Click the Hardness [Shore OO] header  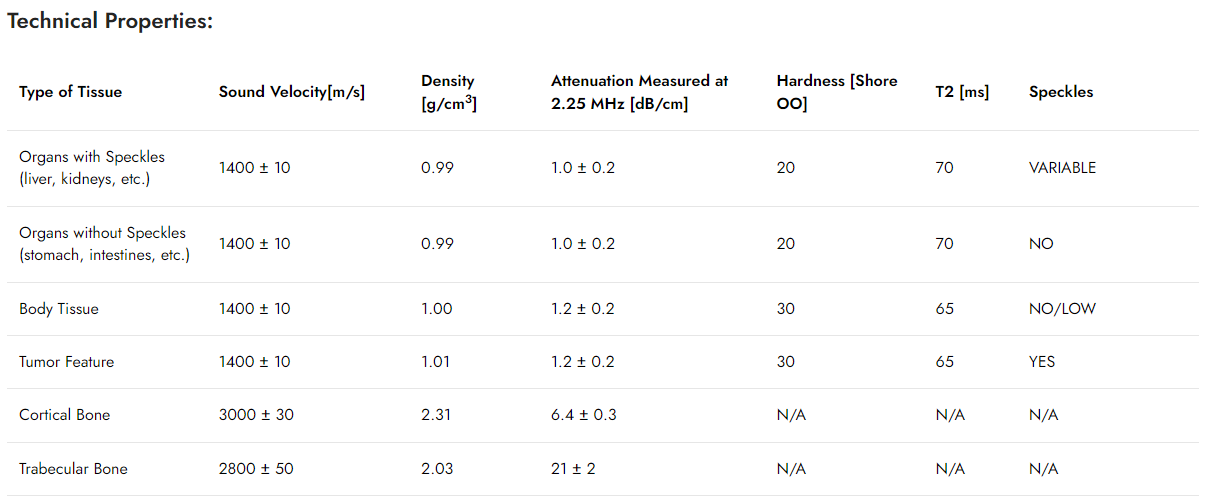coord(837,92)
